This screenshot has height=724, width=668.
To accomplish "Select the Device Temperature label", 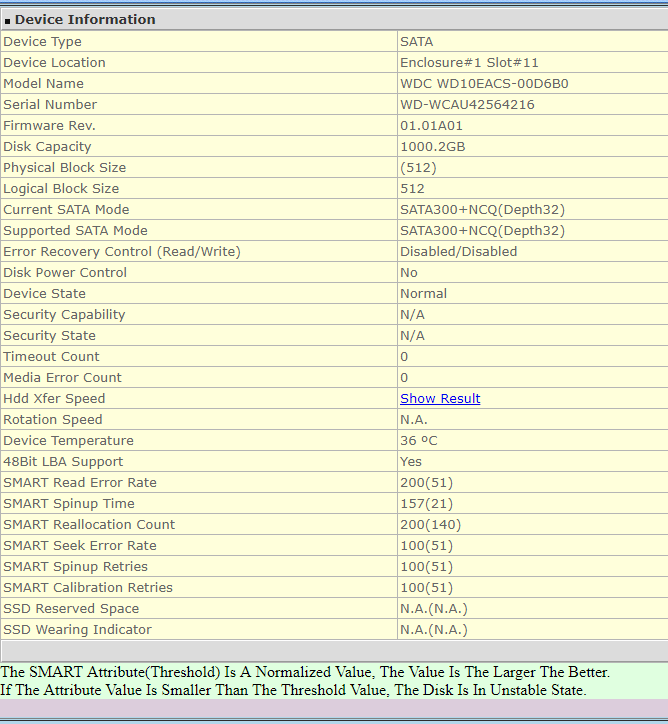I will (68, 440).
